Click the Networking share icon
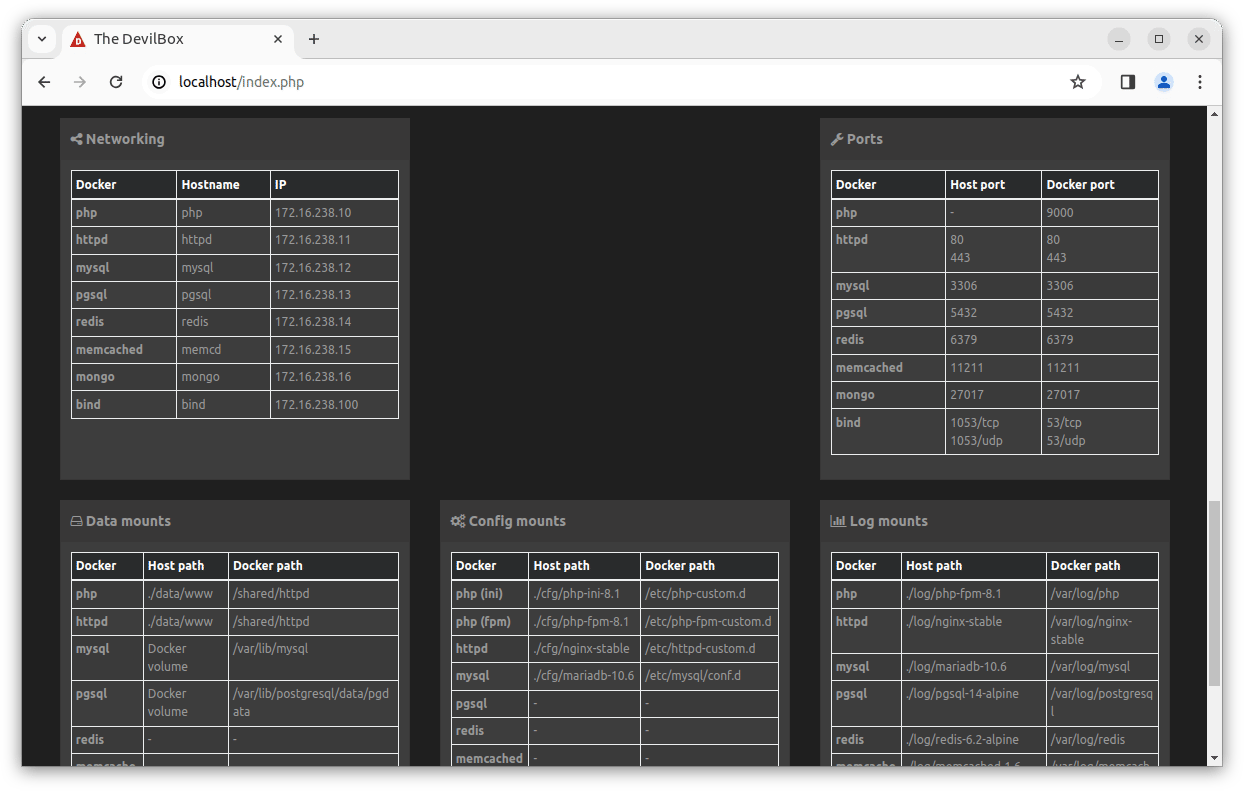The width and height of the screenshot is (1244, 791). tap(76, 139)
